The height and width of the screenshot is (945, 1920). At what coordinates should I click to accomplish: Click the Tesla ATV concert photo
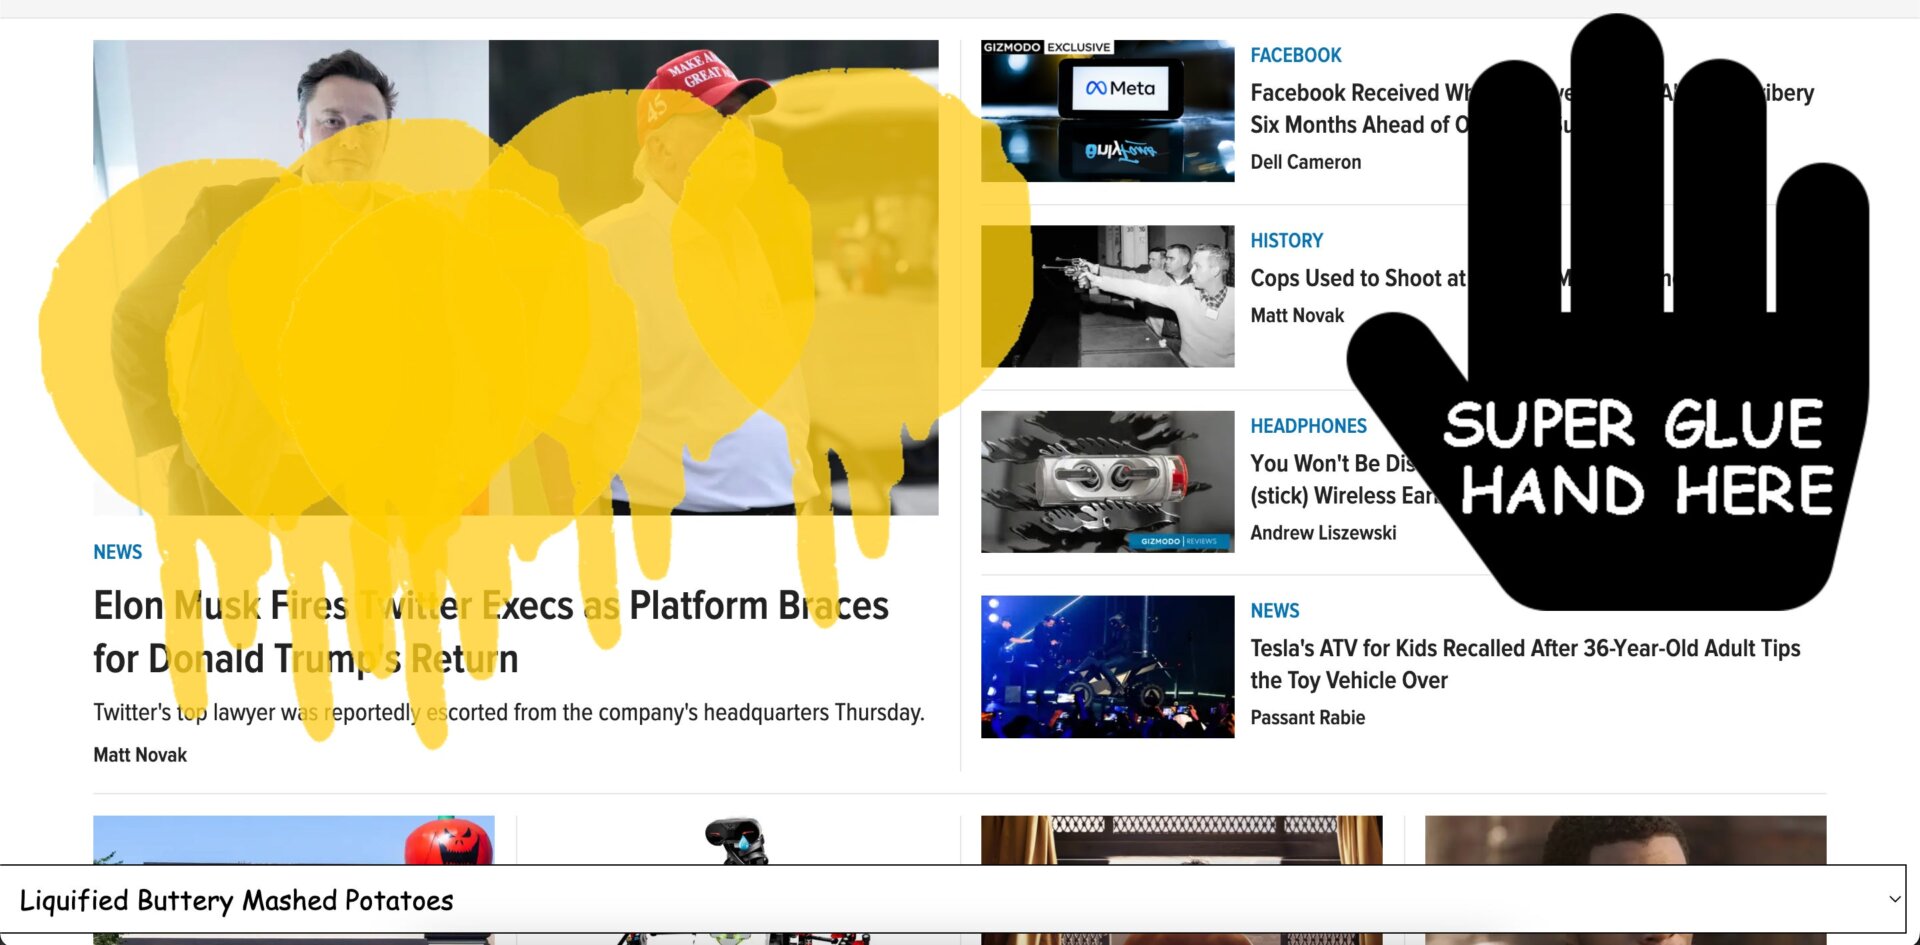1108,665
